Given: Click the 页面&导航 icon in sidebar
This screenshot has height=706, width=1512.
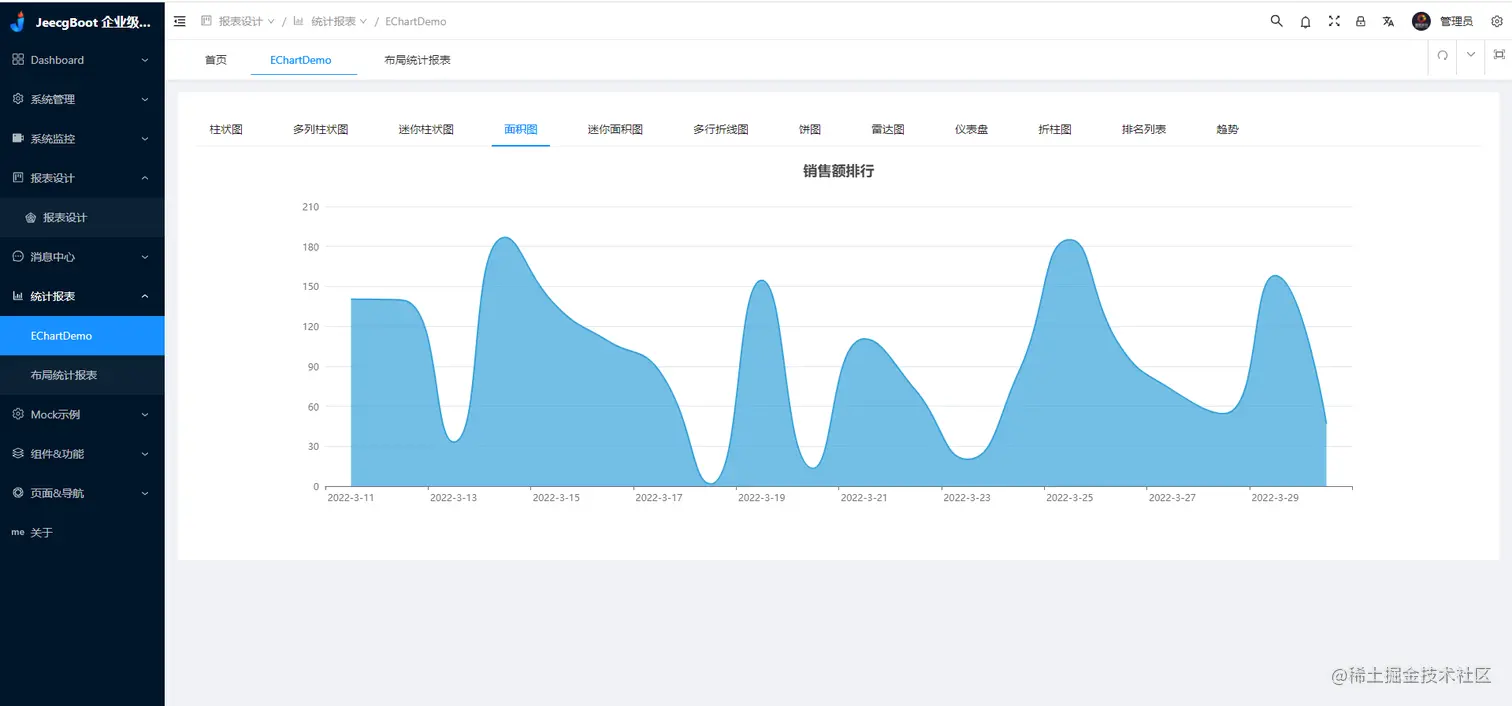Looking at the screenshot, I should pos(18,493).
